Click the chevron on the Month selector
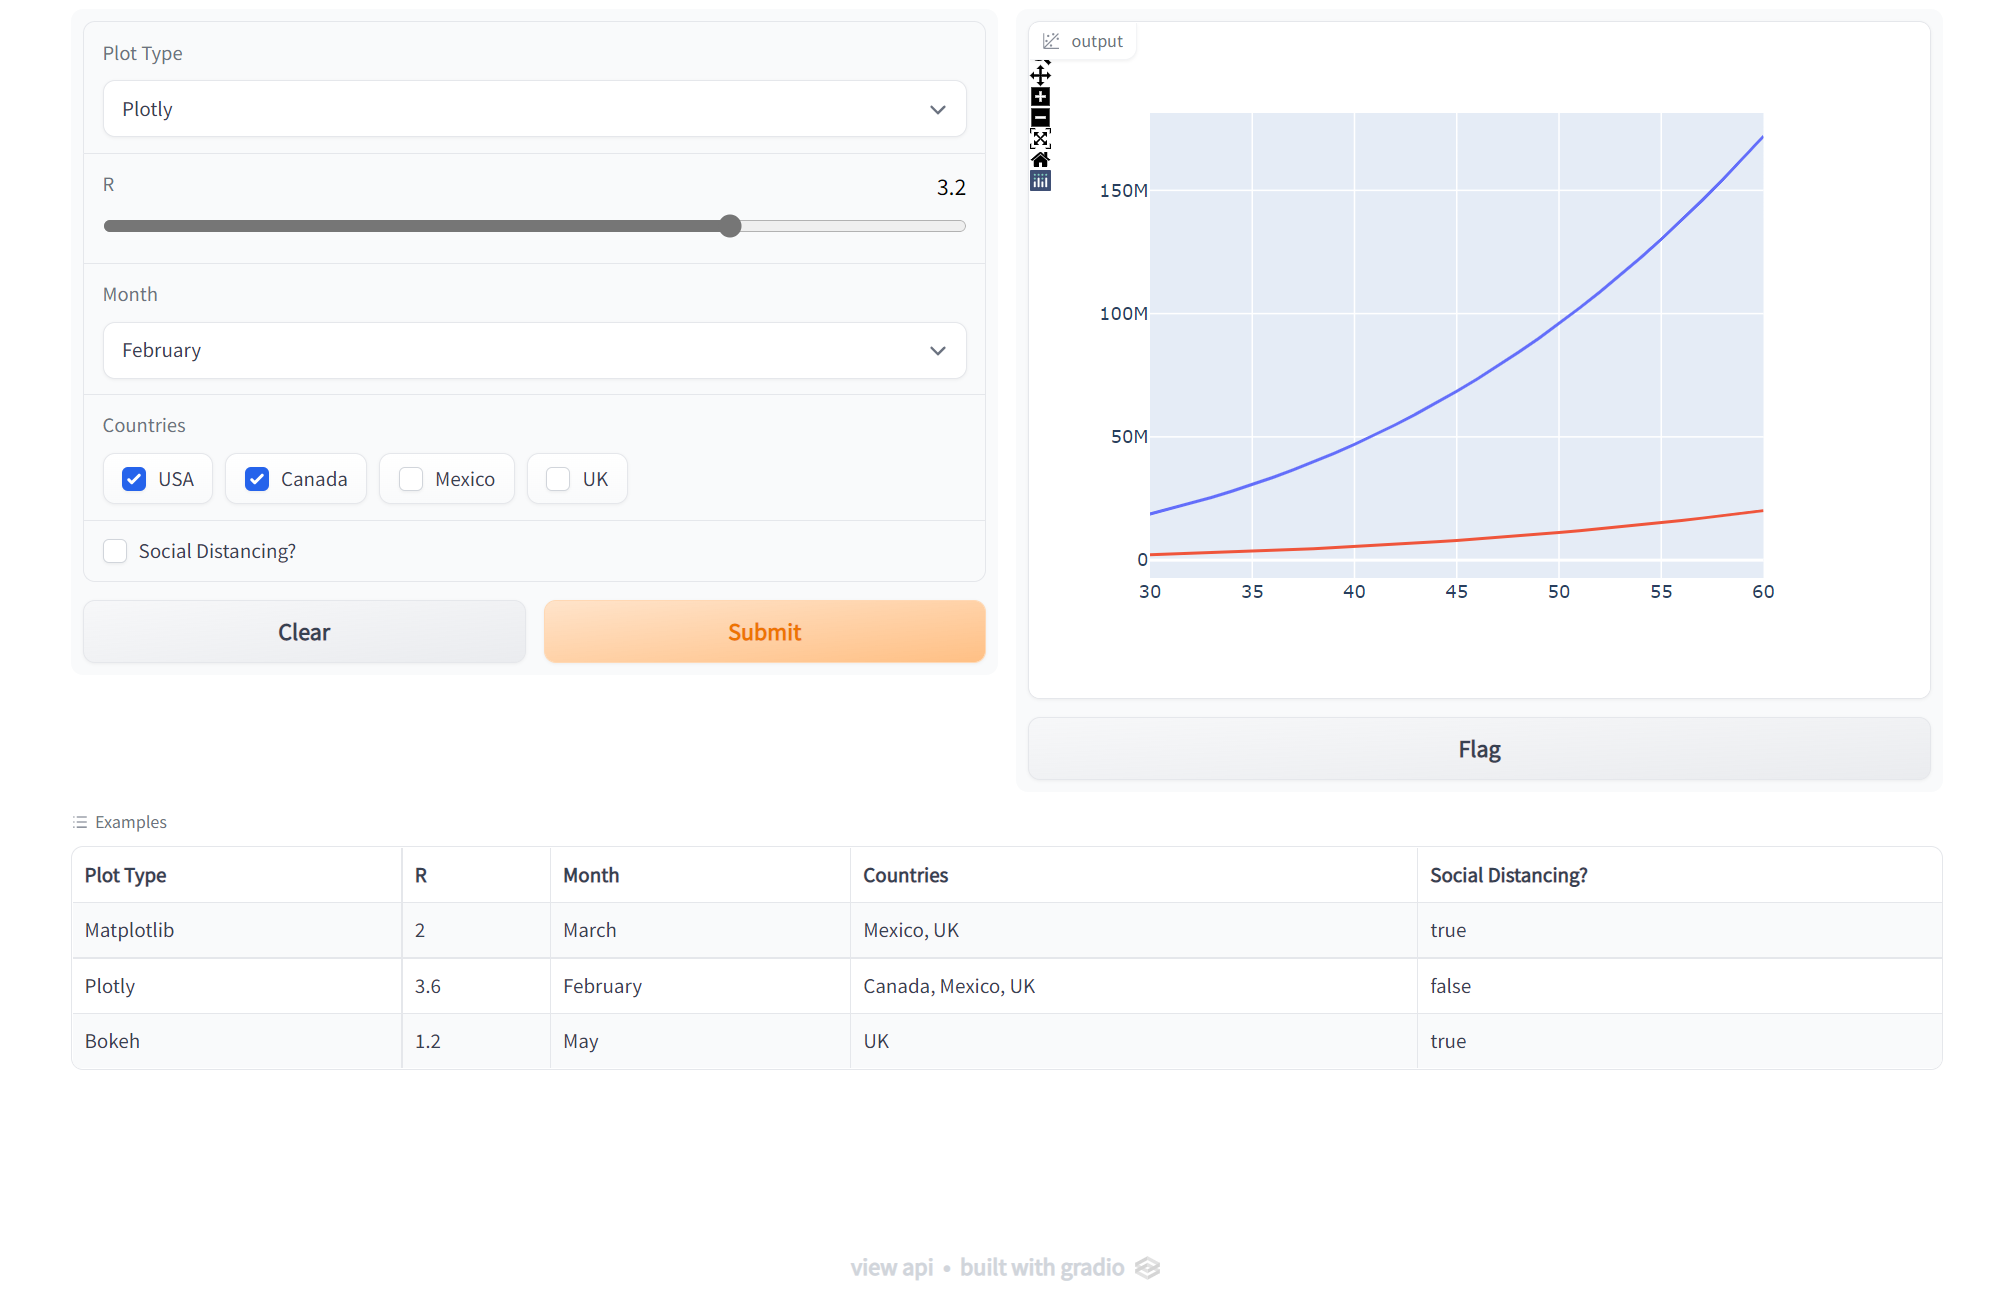This screenshot has height=1303, width=1993. [x=938, y=351]
